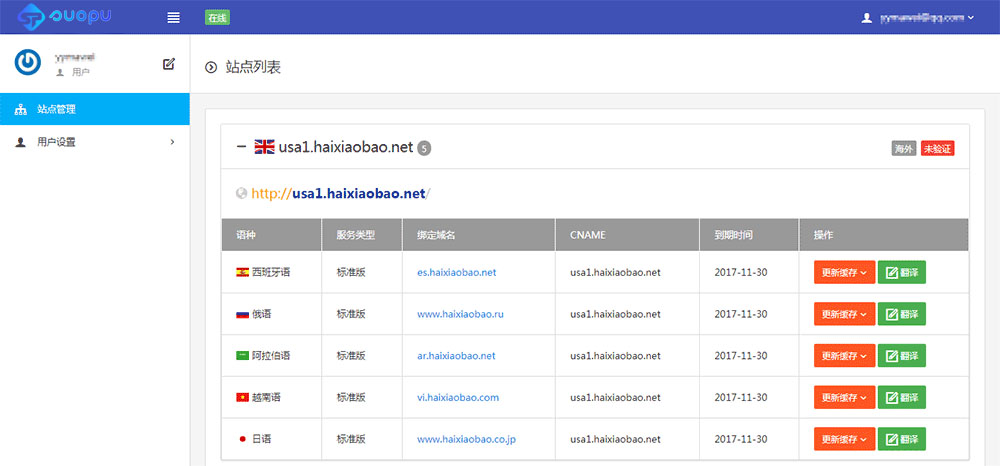Image resolution: width=1000 pixels, height=466 pixels.
Task: Click the blue power avatar icon
Action: pyautogui.click(x=28, y=62)
